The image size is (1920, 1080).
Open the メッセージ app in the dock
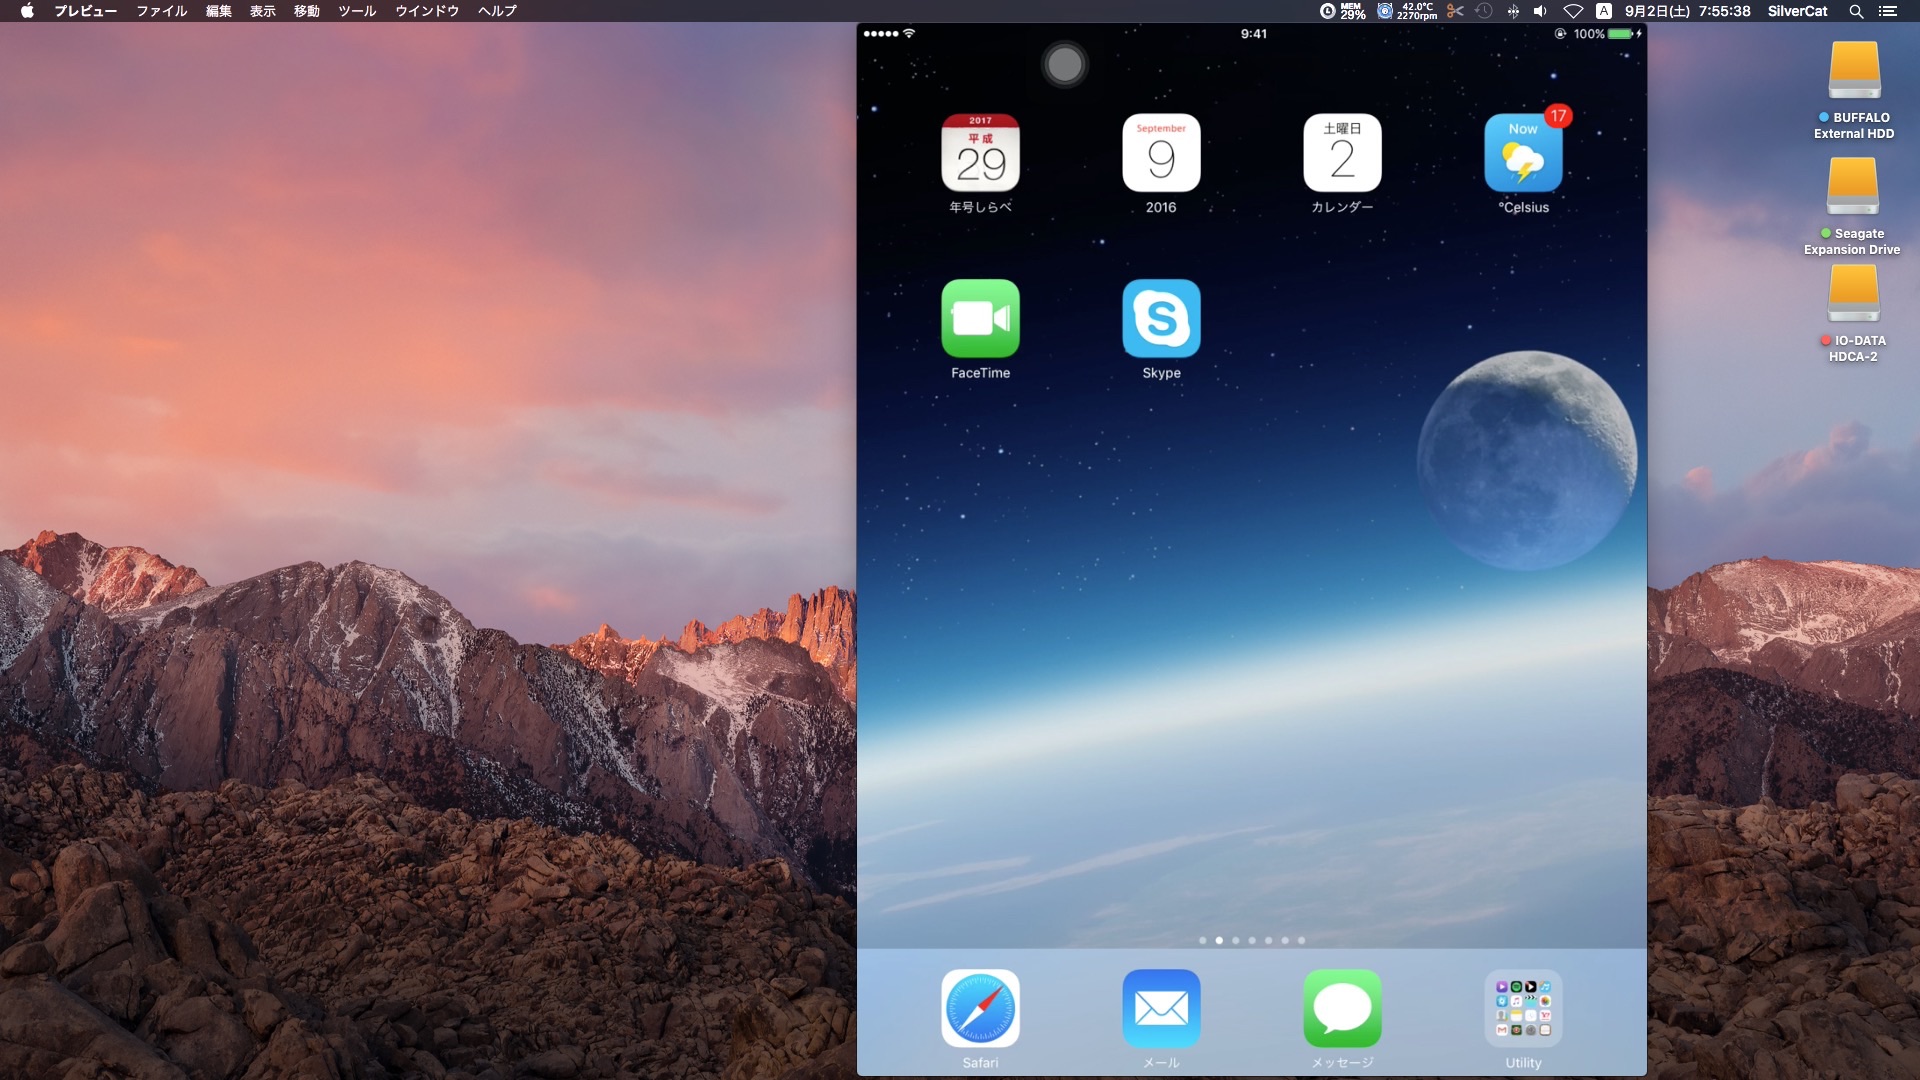1342,1008
